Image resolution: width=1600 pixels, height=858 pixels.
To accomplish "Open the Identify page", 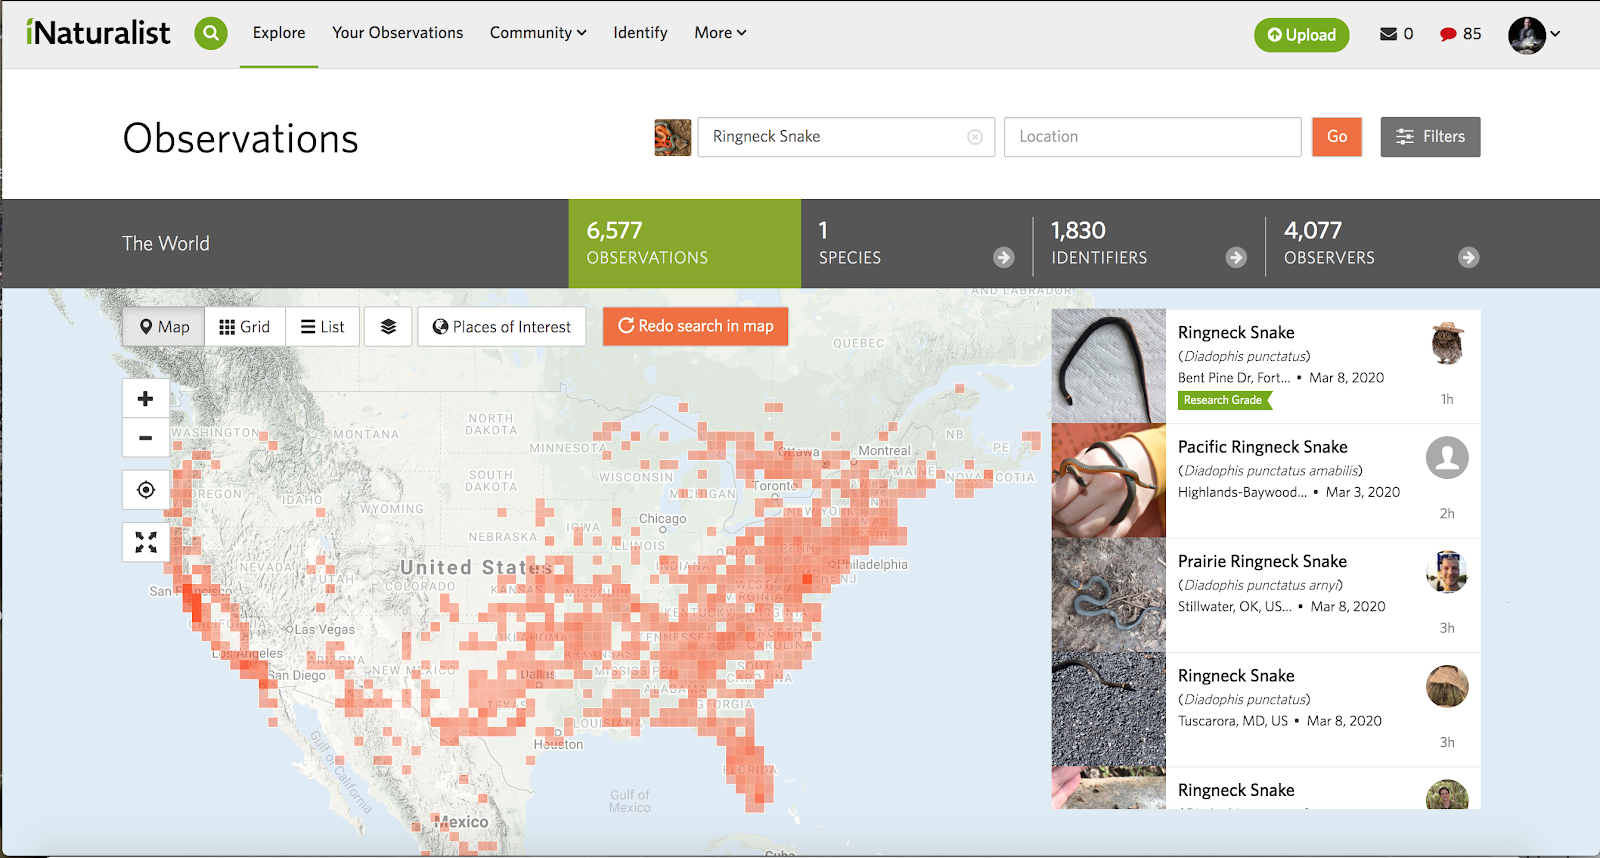I will [x=640, y=33].
